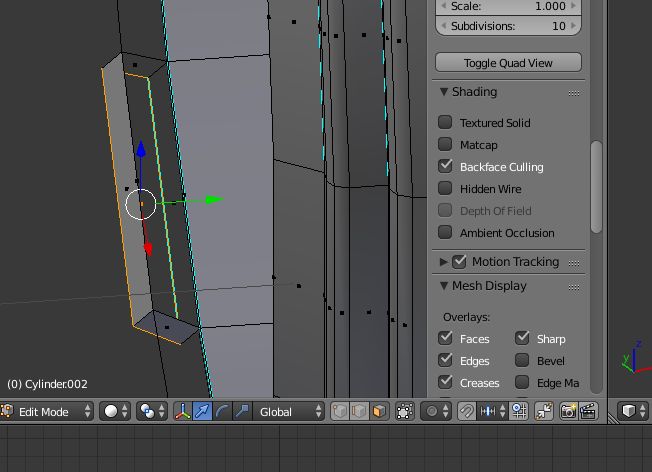Image resolution: width=652 pixels, height=472 pixels.
Task: Click the Overlays: label text
Action: (466, 317)
